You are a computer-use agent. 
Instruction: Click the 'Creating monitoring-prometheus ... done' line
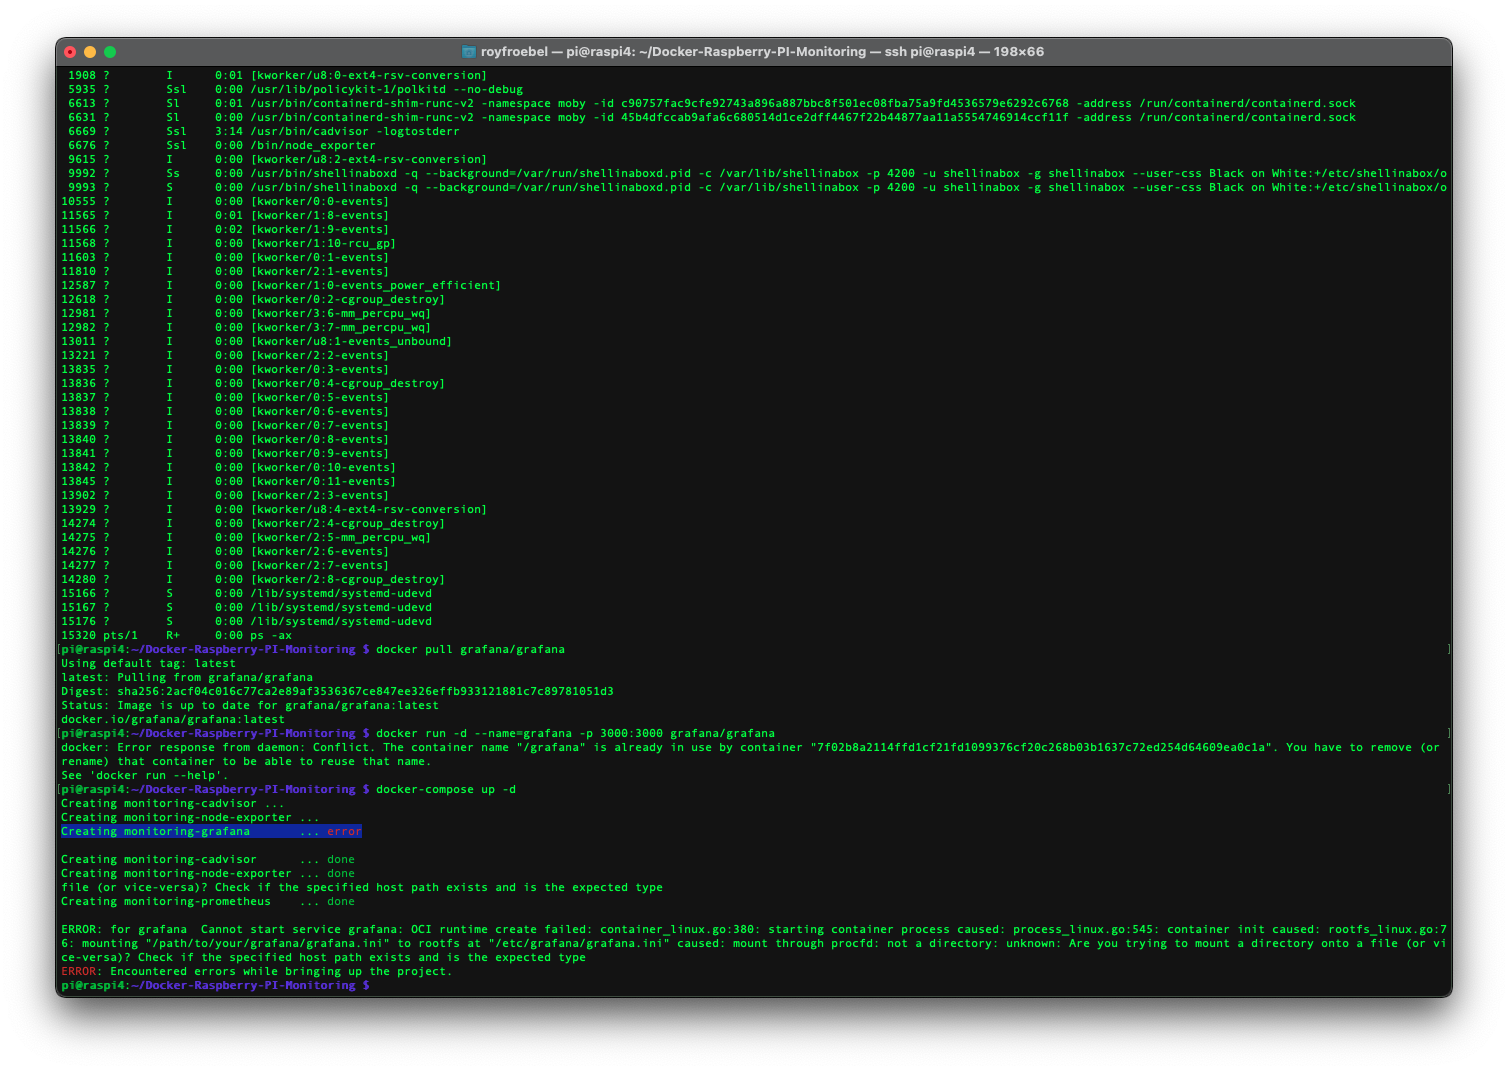pyautogui.click(x=205, y=900)
